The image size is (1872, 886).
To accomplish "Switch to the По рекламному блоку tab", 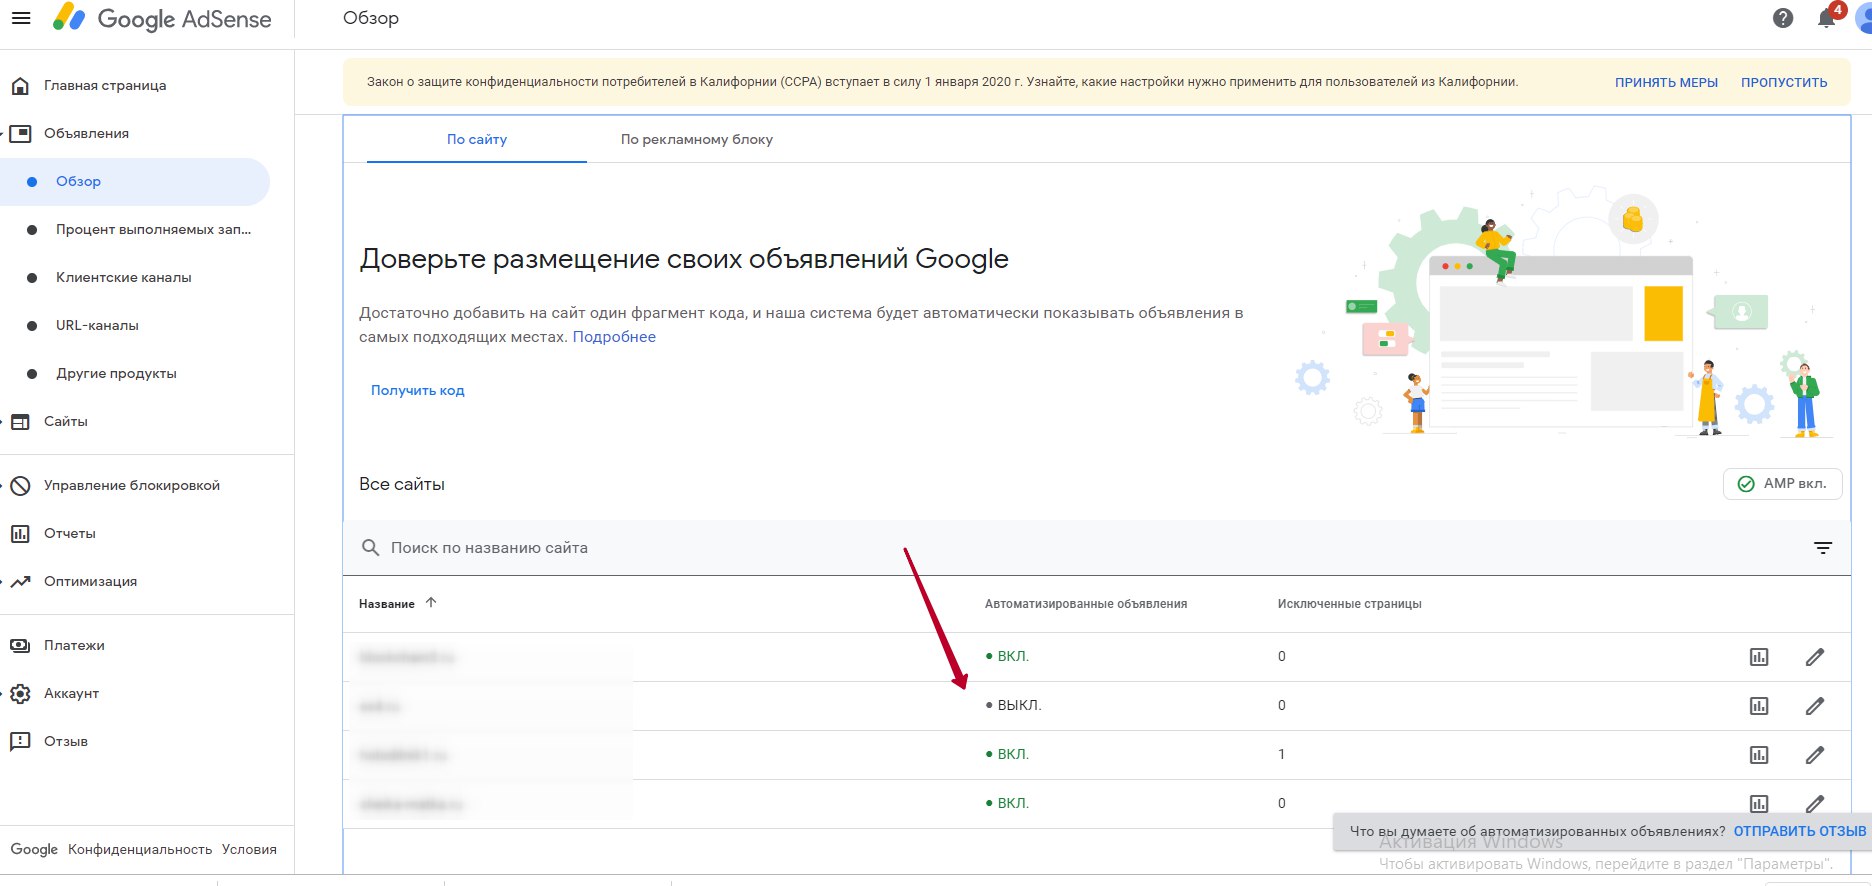I will 697,140.
